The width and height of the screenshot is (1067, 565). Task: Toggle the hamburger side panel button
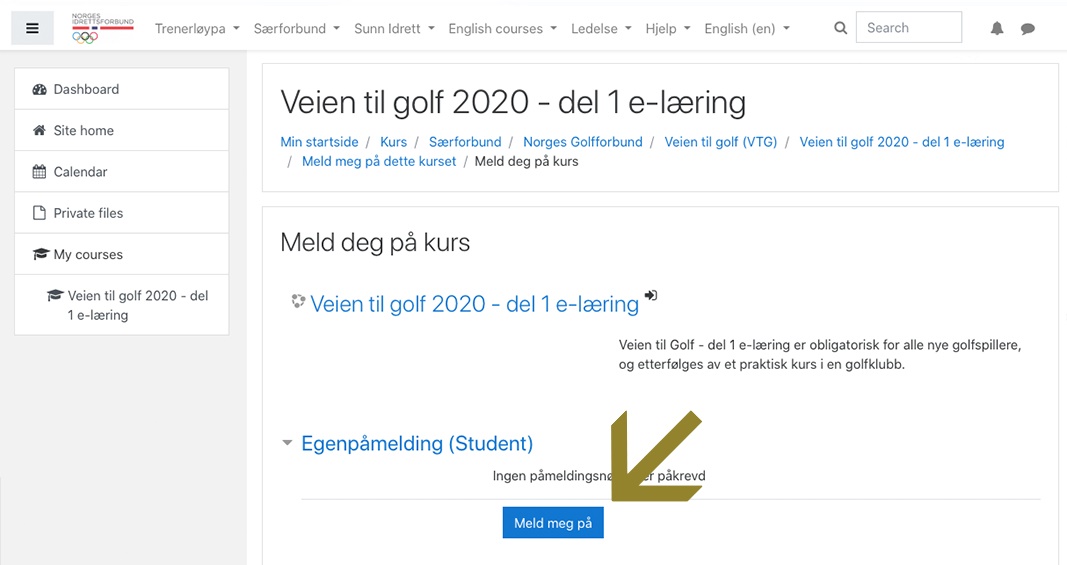[32, 28]
